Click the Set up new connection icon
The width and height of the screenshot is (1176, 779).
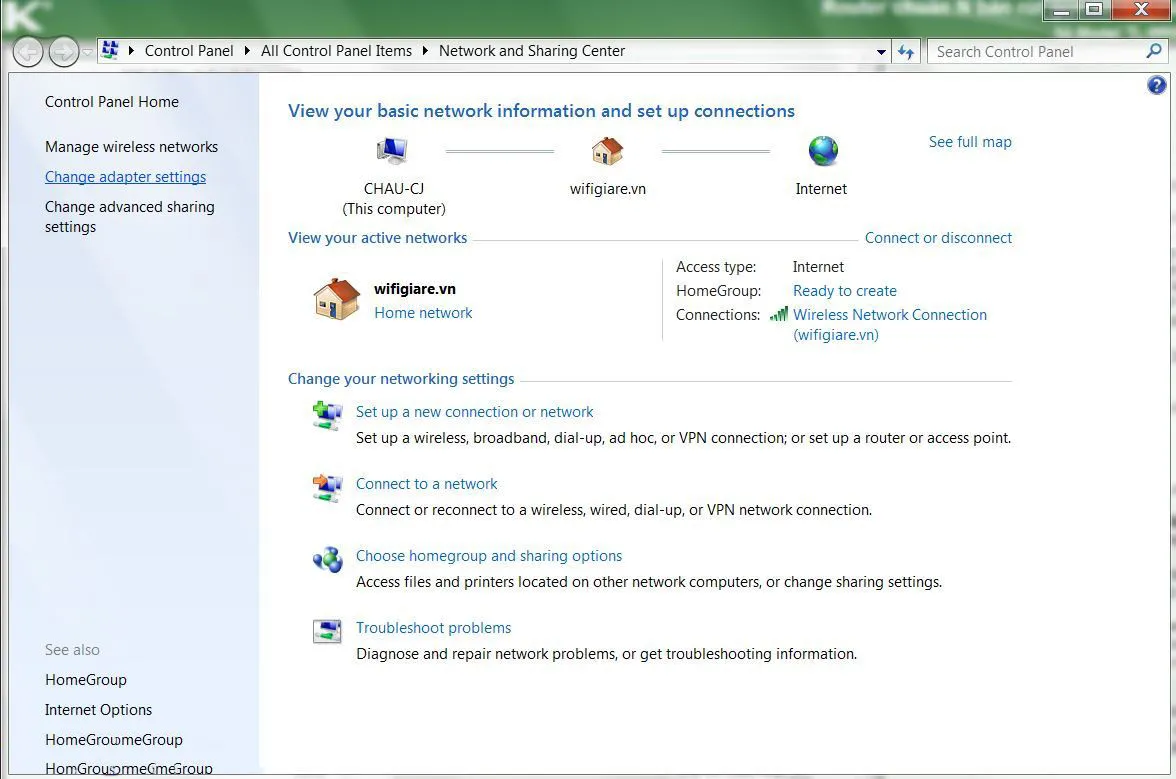(327, 415)
